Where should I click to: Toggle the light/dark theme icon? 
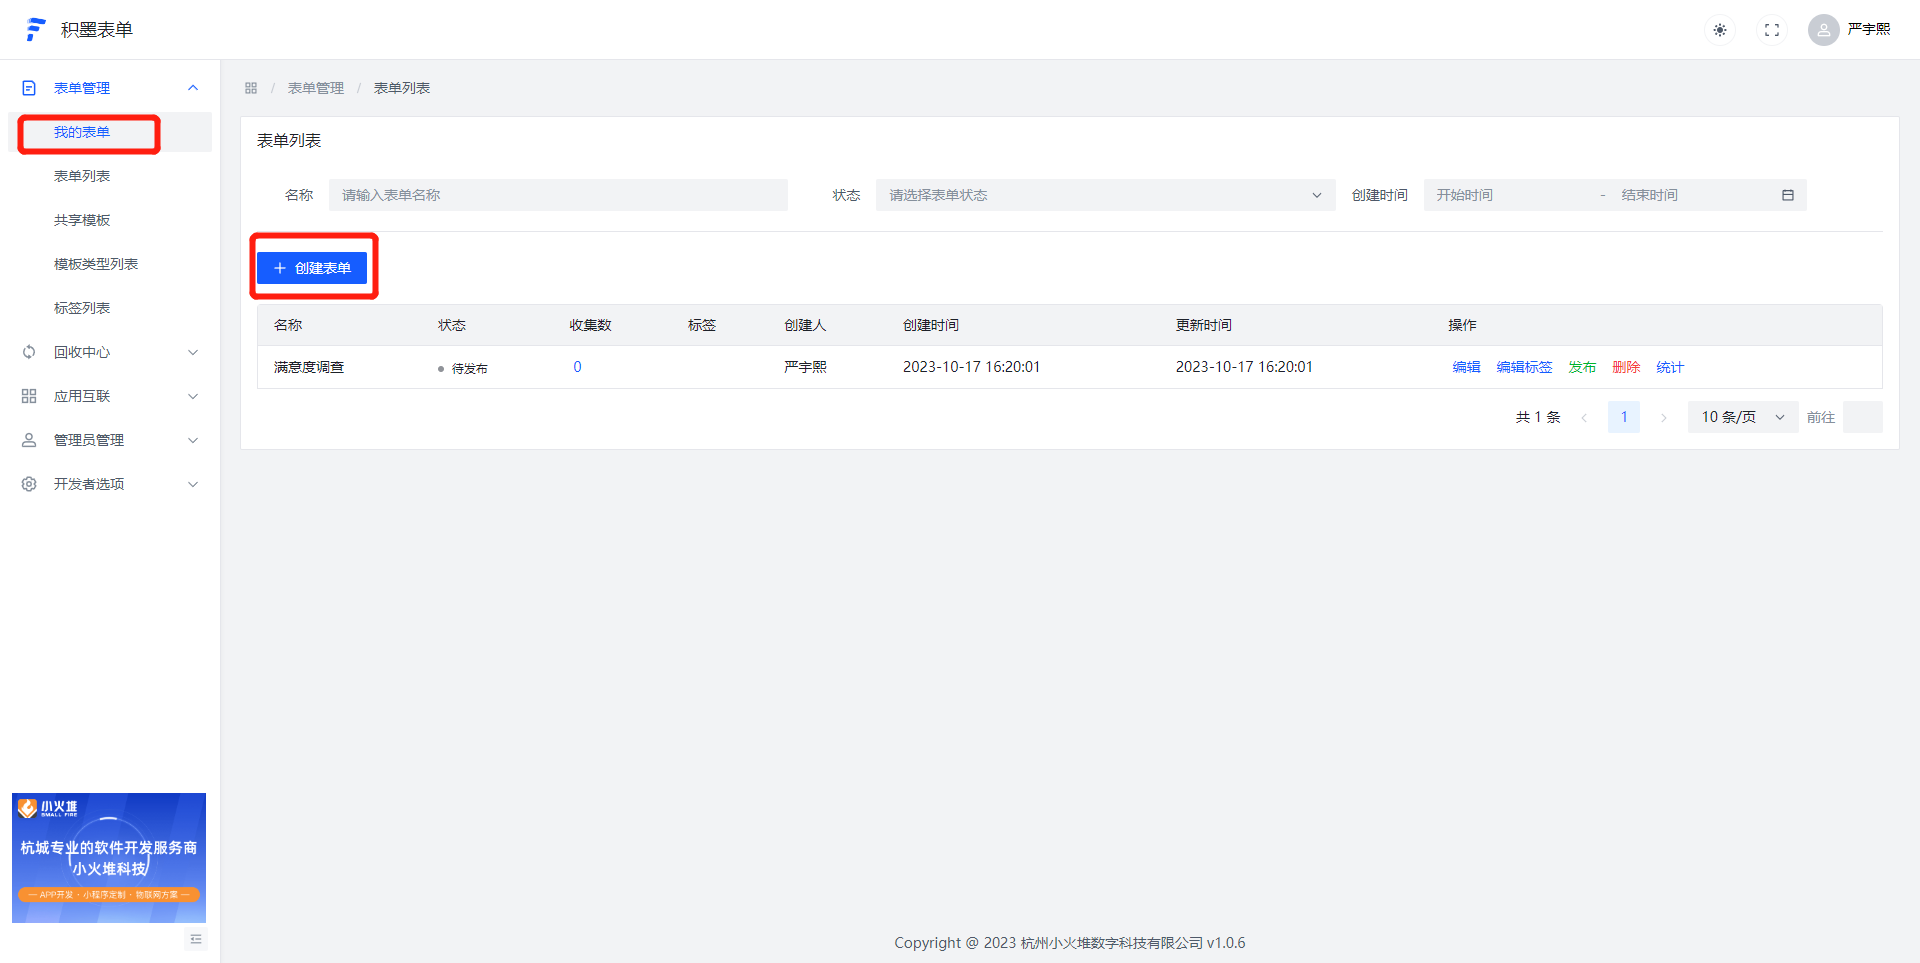(1720, 30)
